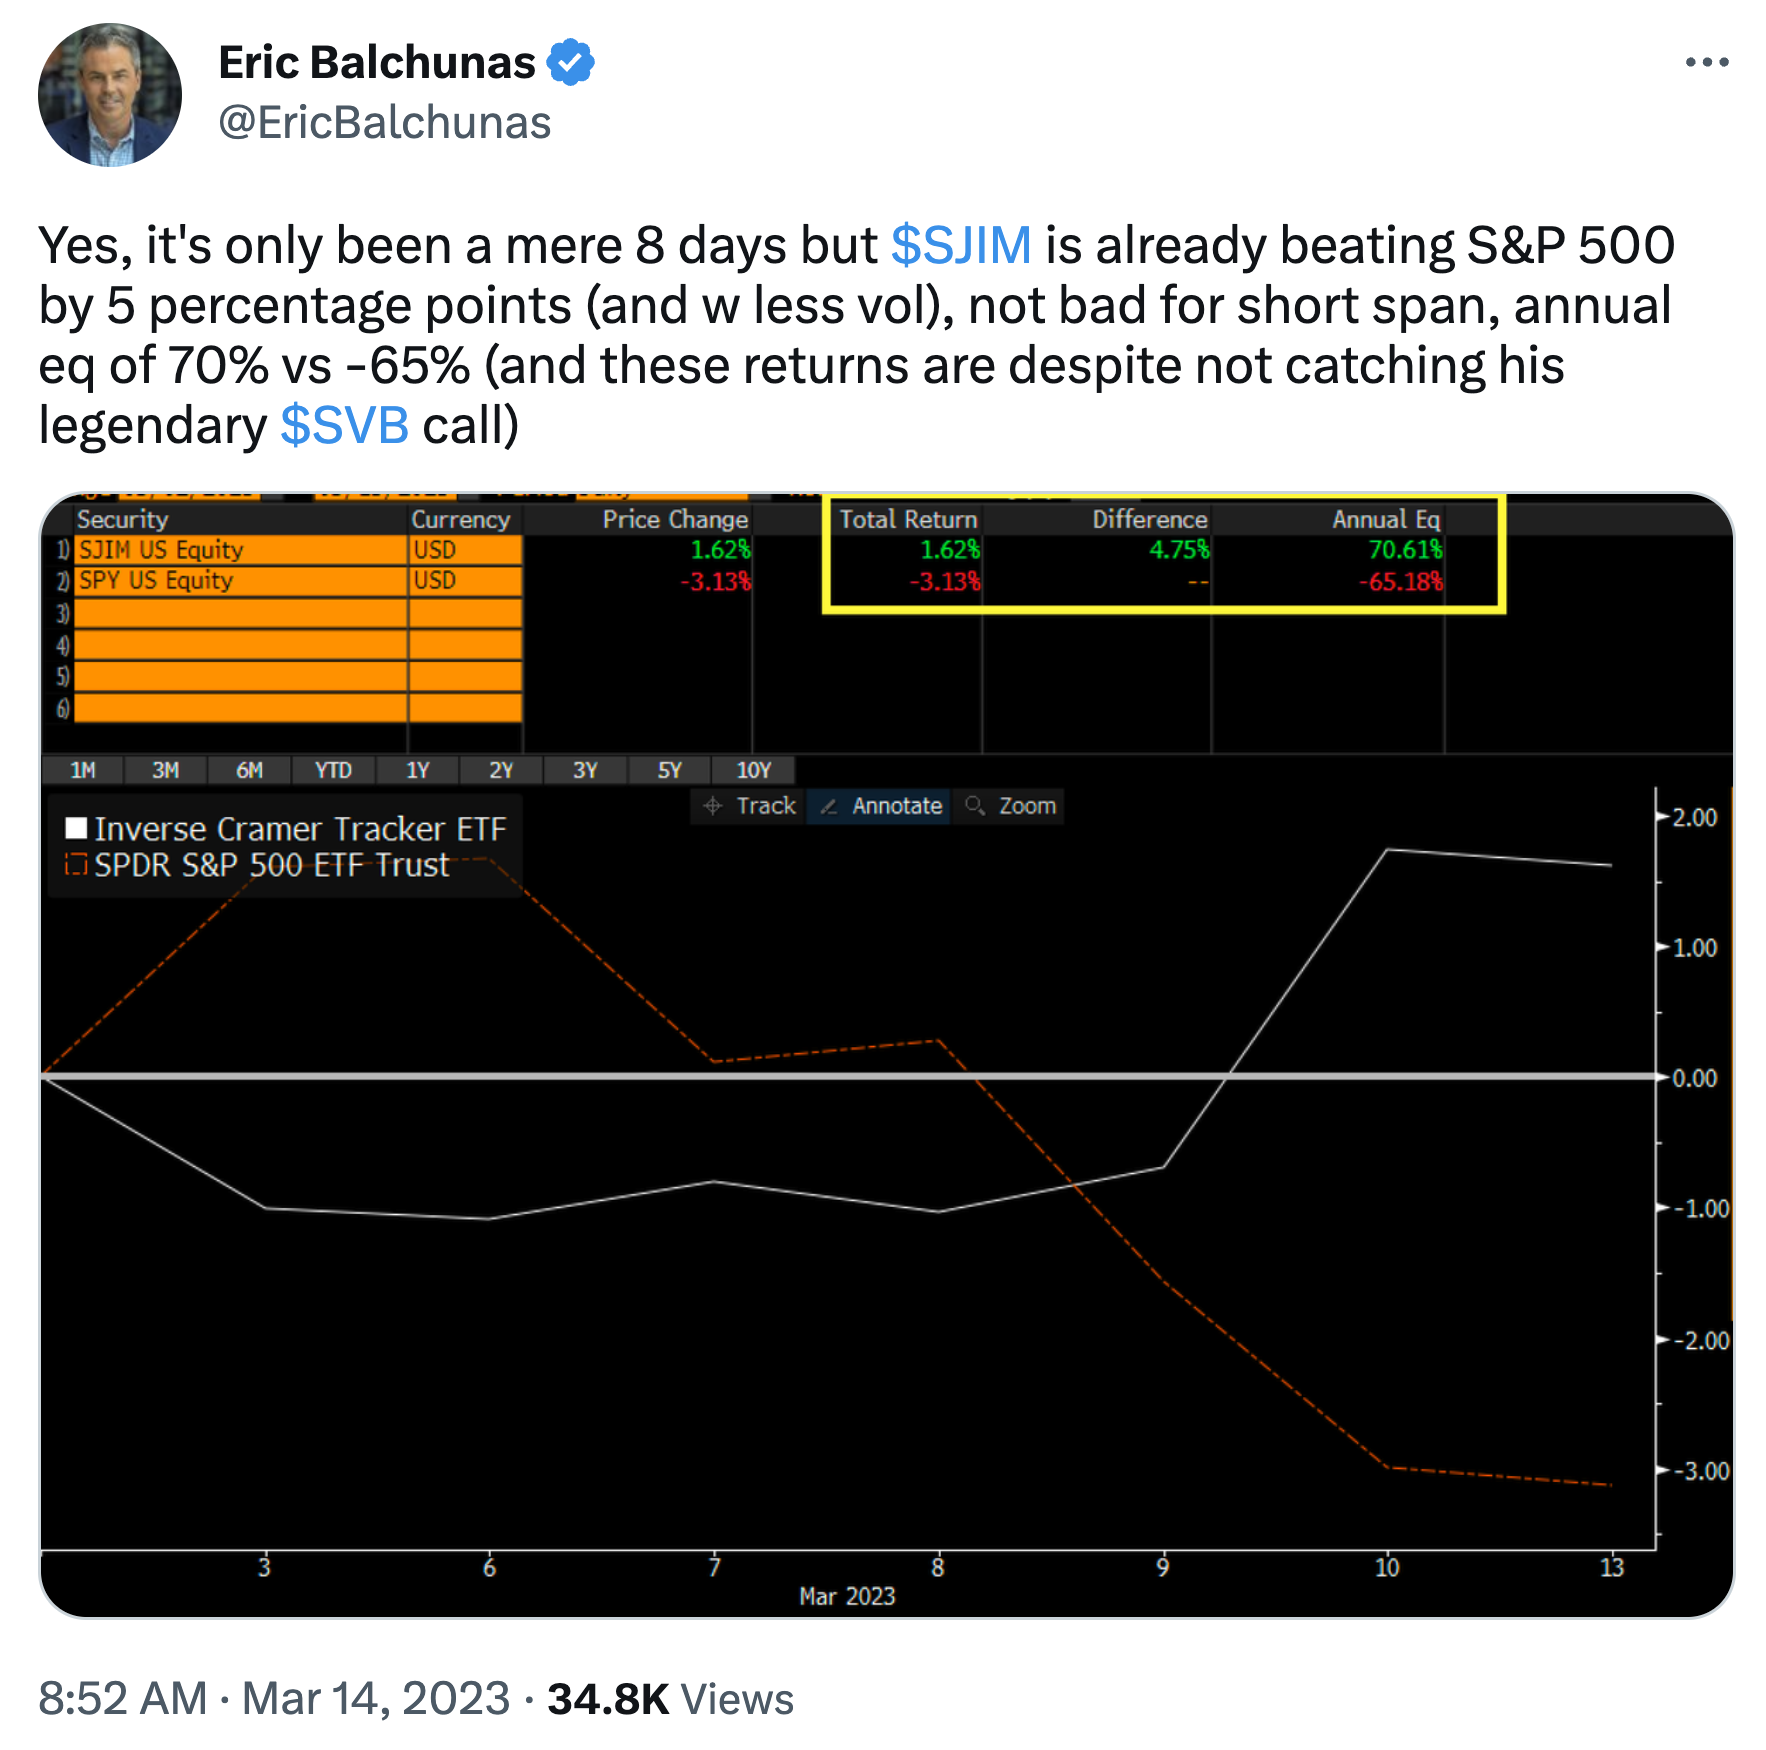Viewport: 1766px width, 1750px height.
Task: Click the empty security row 3 field
Action: coord(240,613)
